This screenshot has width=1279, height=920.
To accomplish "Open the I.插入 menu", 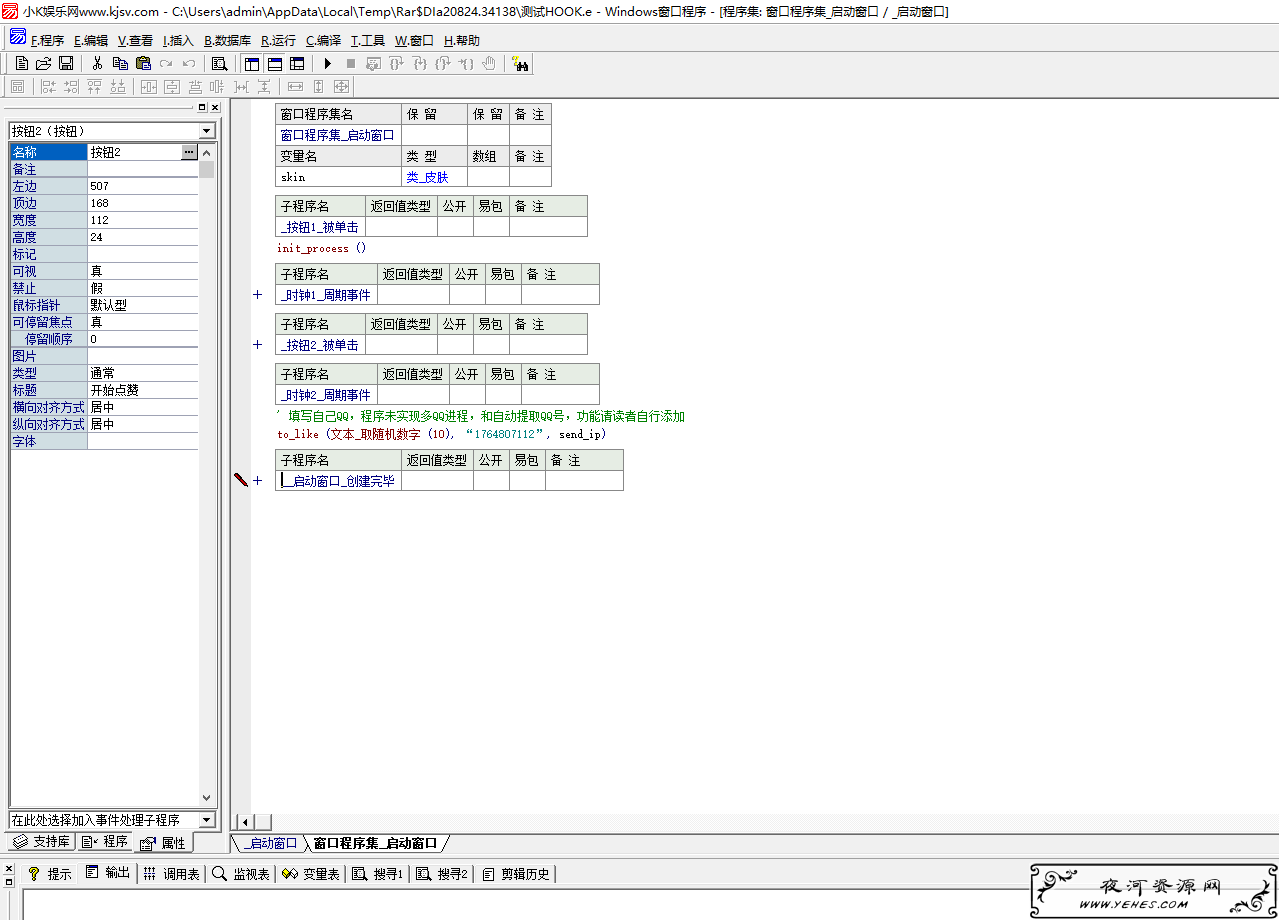I will 178,41.
